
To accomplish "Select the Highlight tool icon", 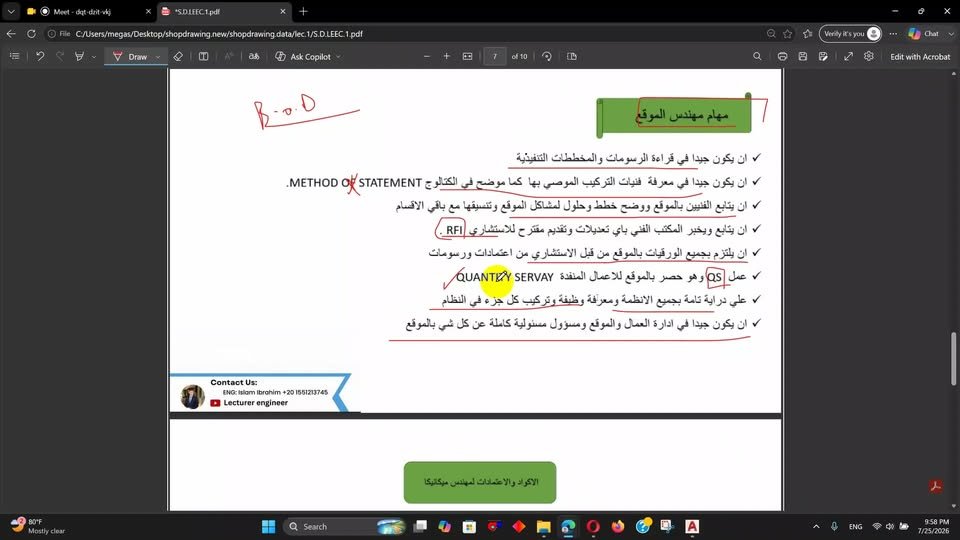I will 79,56.
